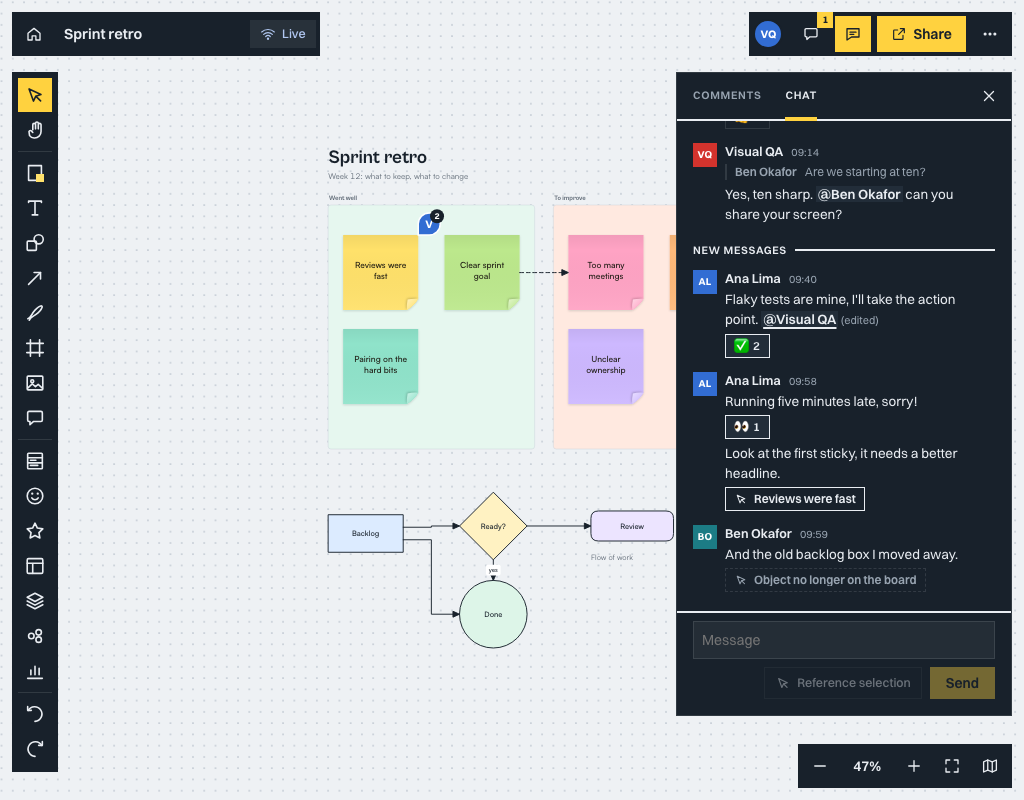Switch to the Comments tab

[727, 95]
